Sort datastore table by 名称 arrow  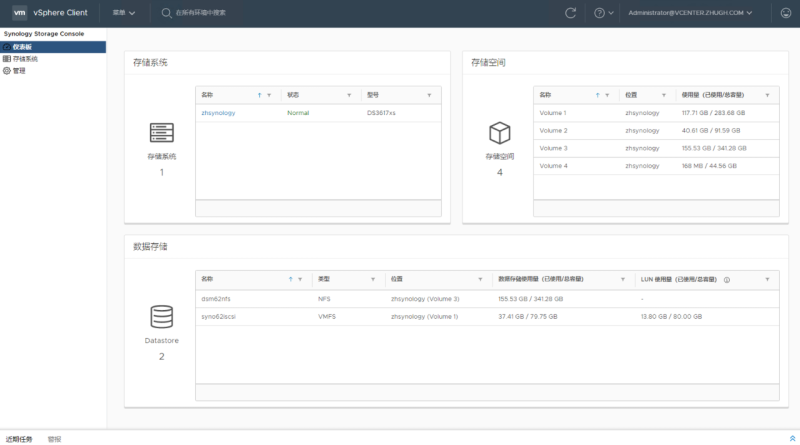pos(290,280)
